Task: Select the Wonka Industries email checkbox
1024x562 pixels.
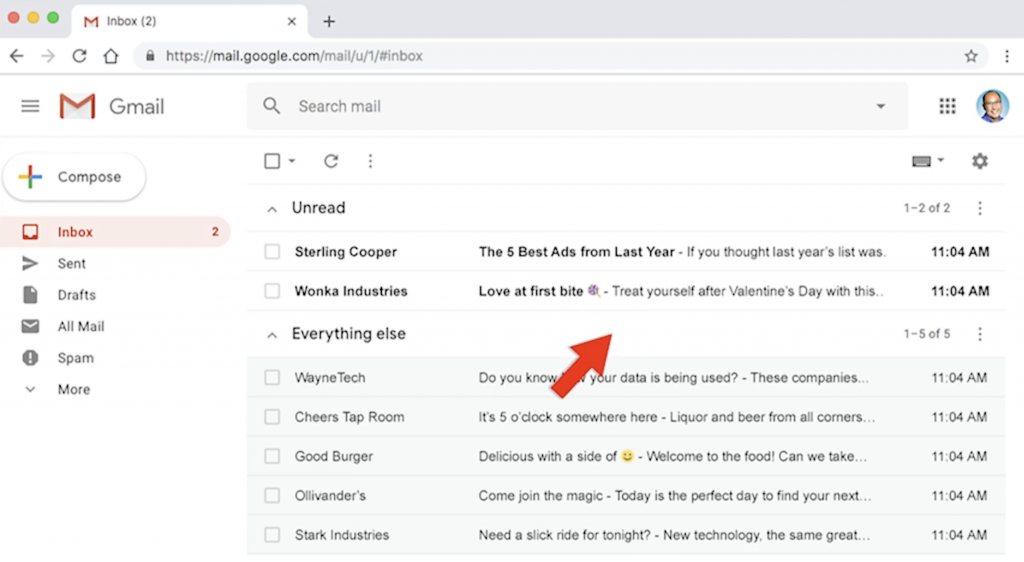Action: 272,291
